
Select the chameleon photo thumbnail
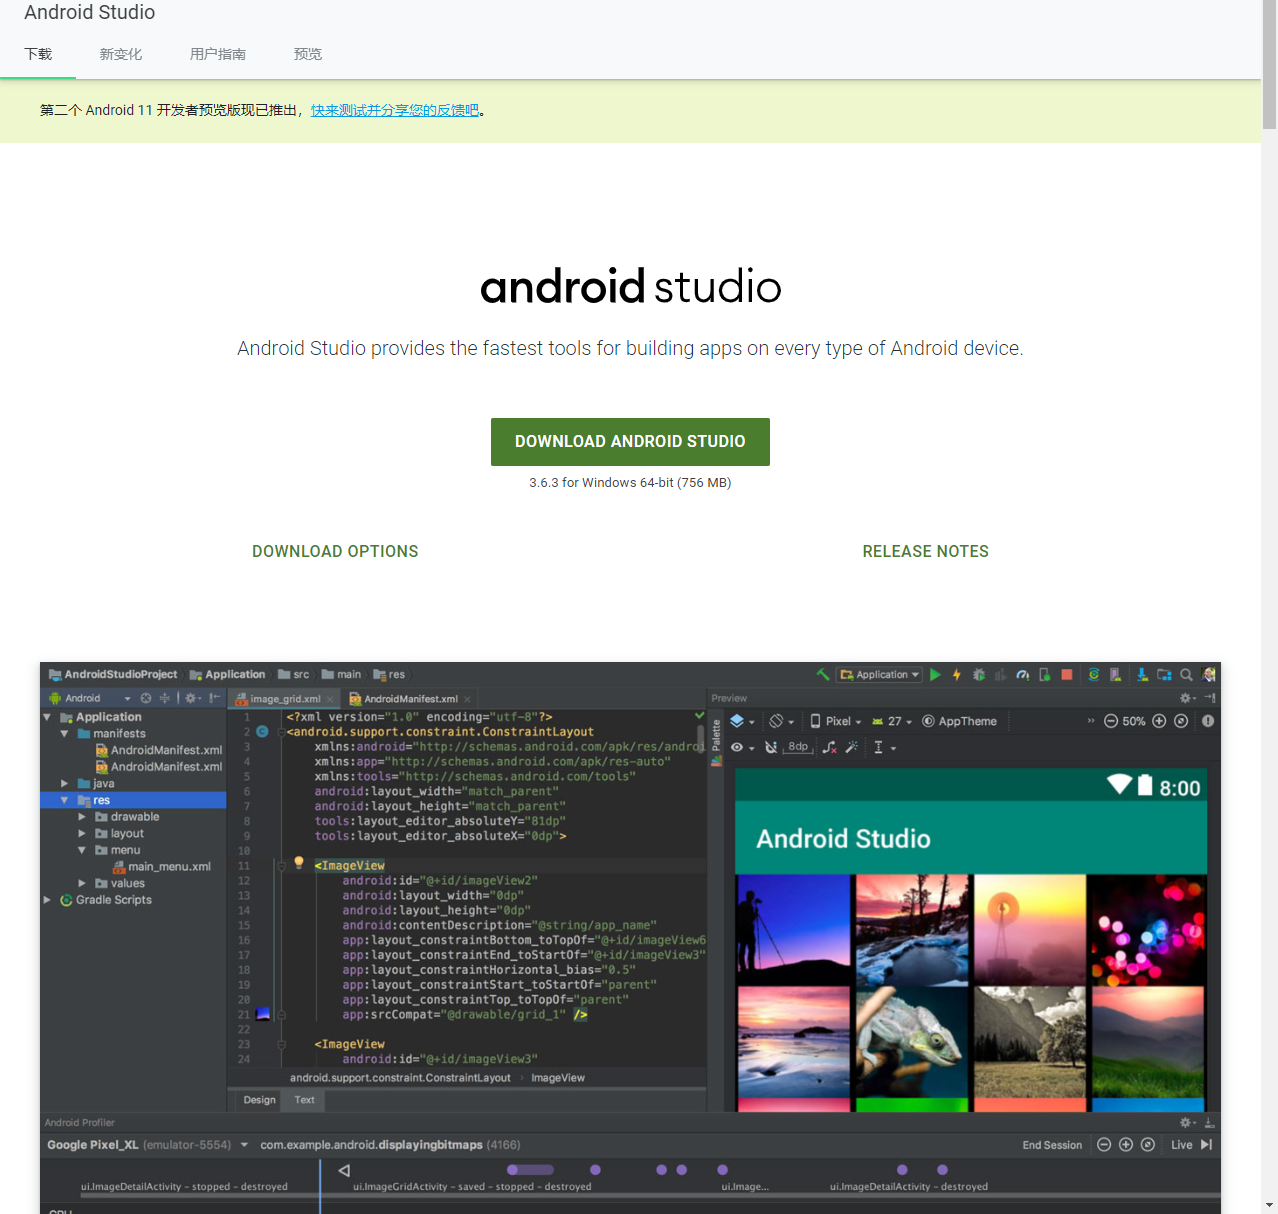(x=911, y=1042)
